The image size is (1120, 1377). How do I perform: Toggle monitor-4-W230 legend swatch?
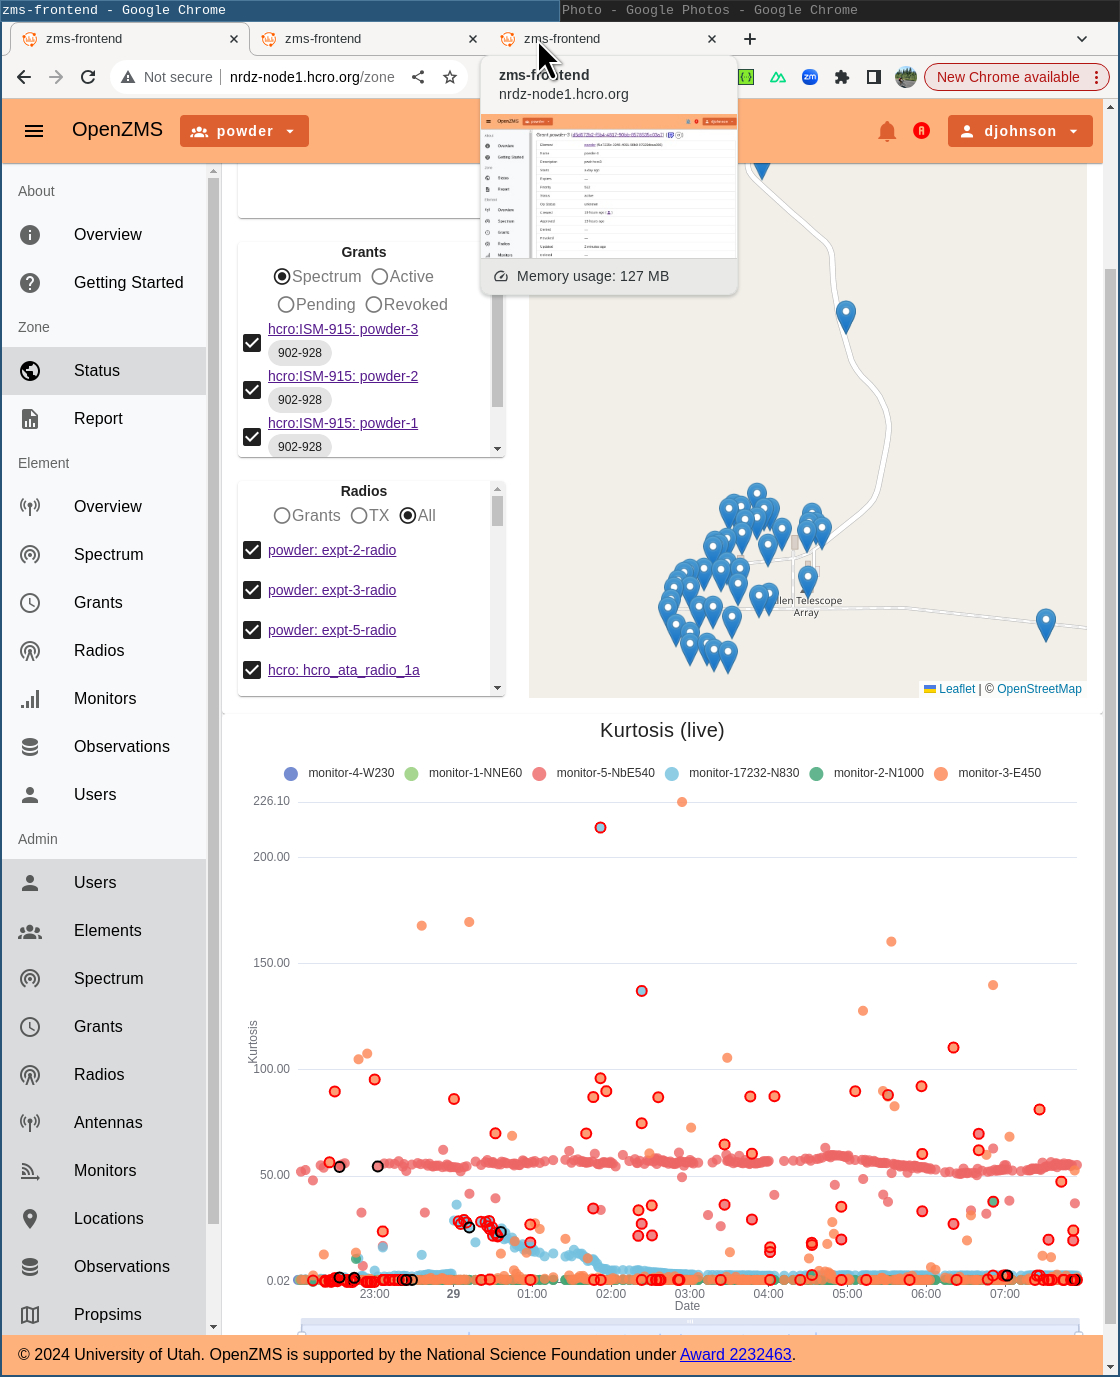(x=291, y=774)
